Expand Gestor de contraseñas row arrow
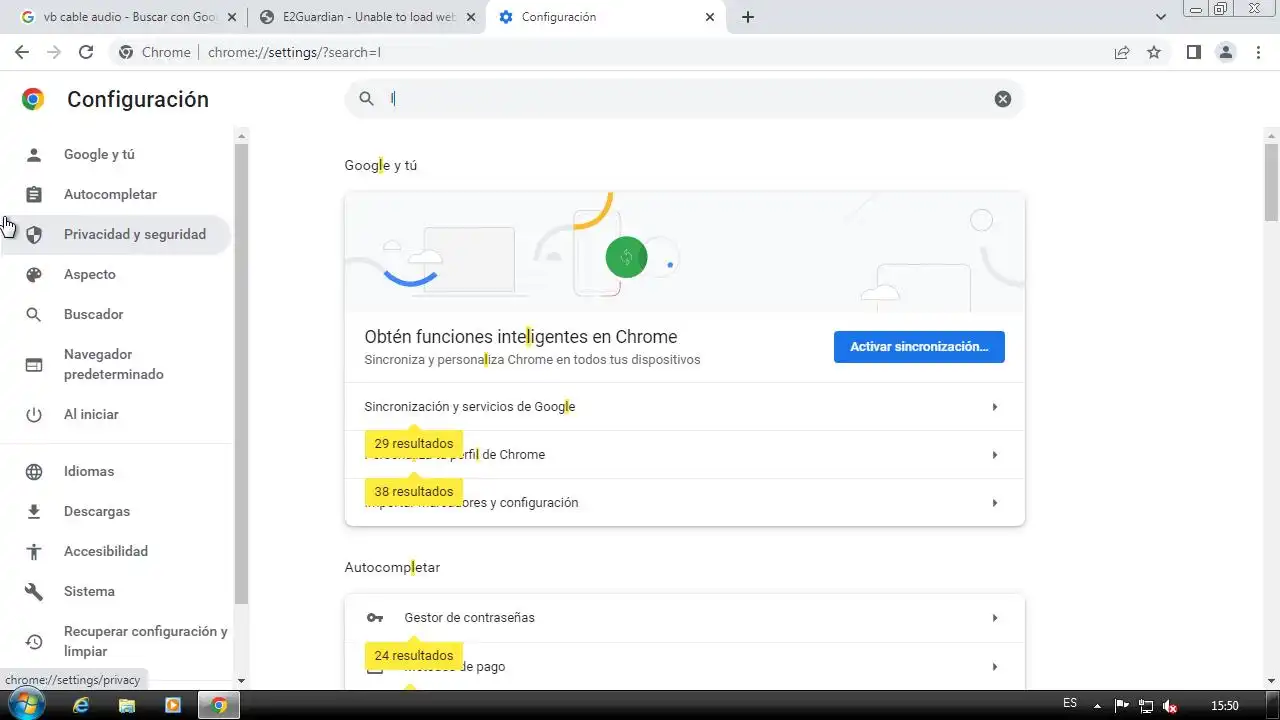Screen dimensions: 1280x720 (995, 618)
